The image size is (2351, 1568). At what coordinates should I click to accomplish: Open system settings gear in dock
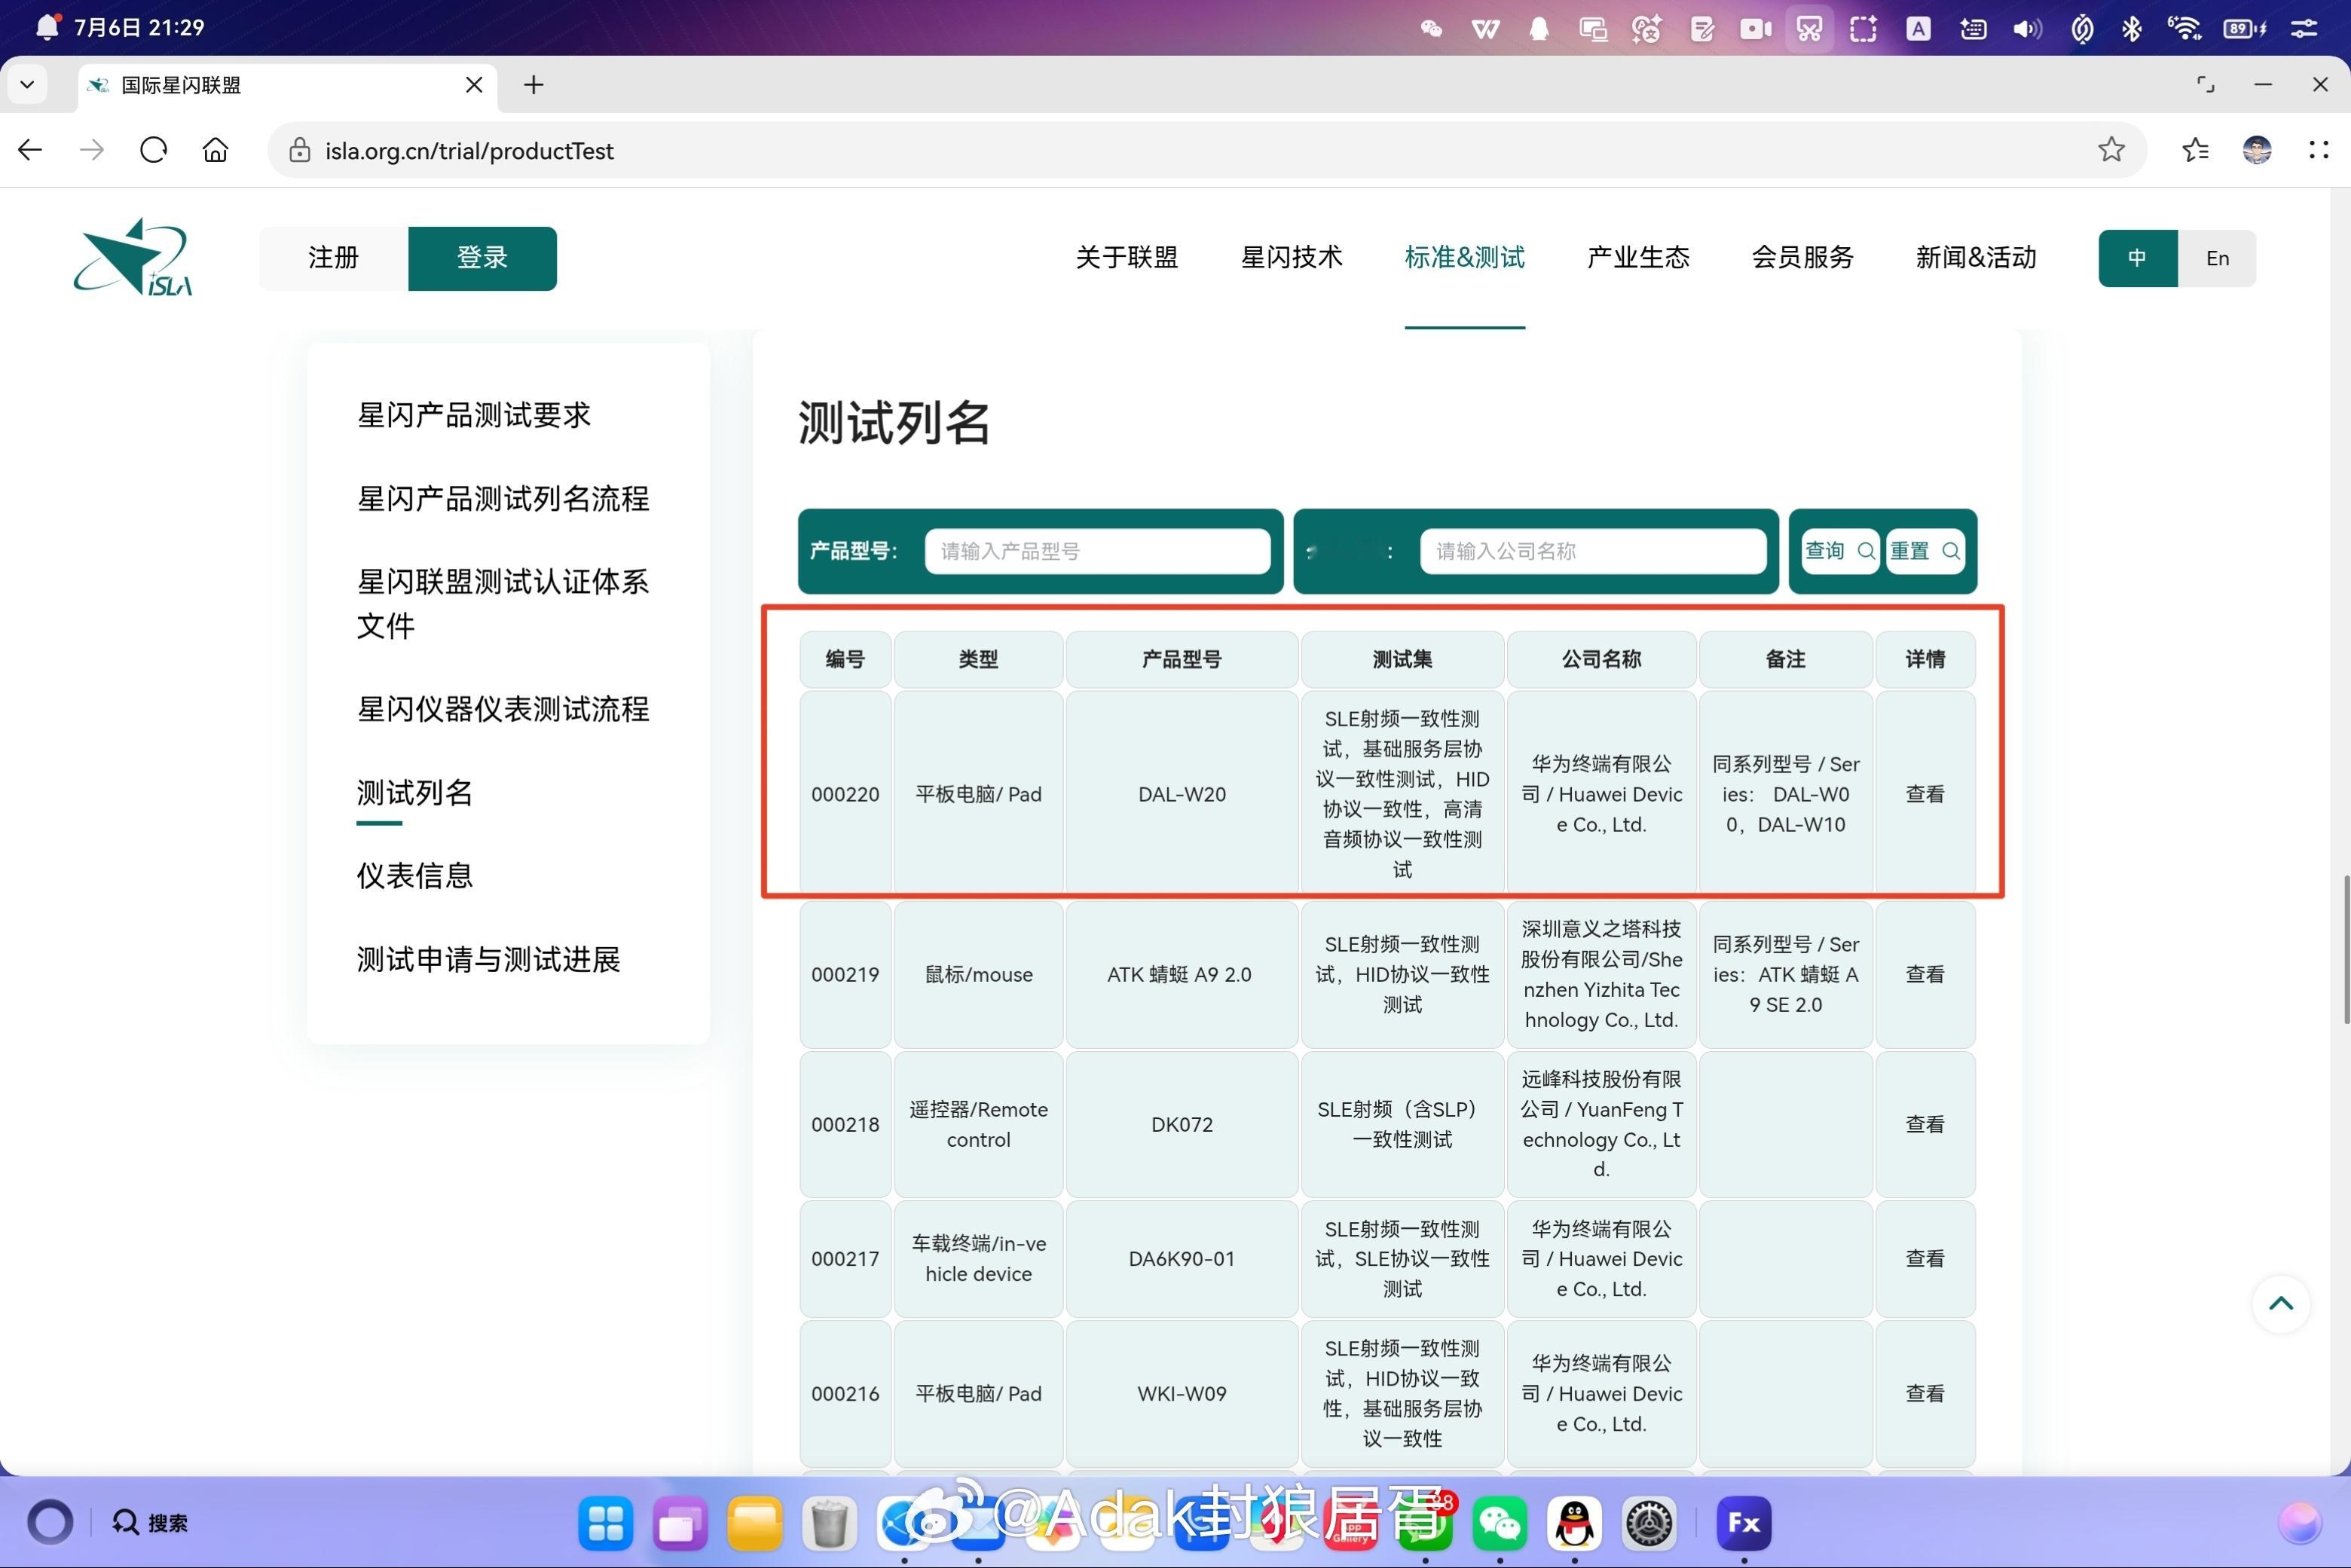pyautogui.click(x=1648, y=1524)
